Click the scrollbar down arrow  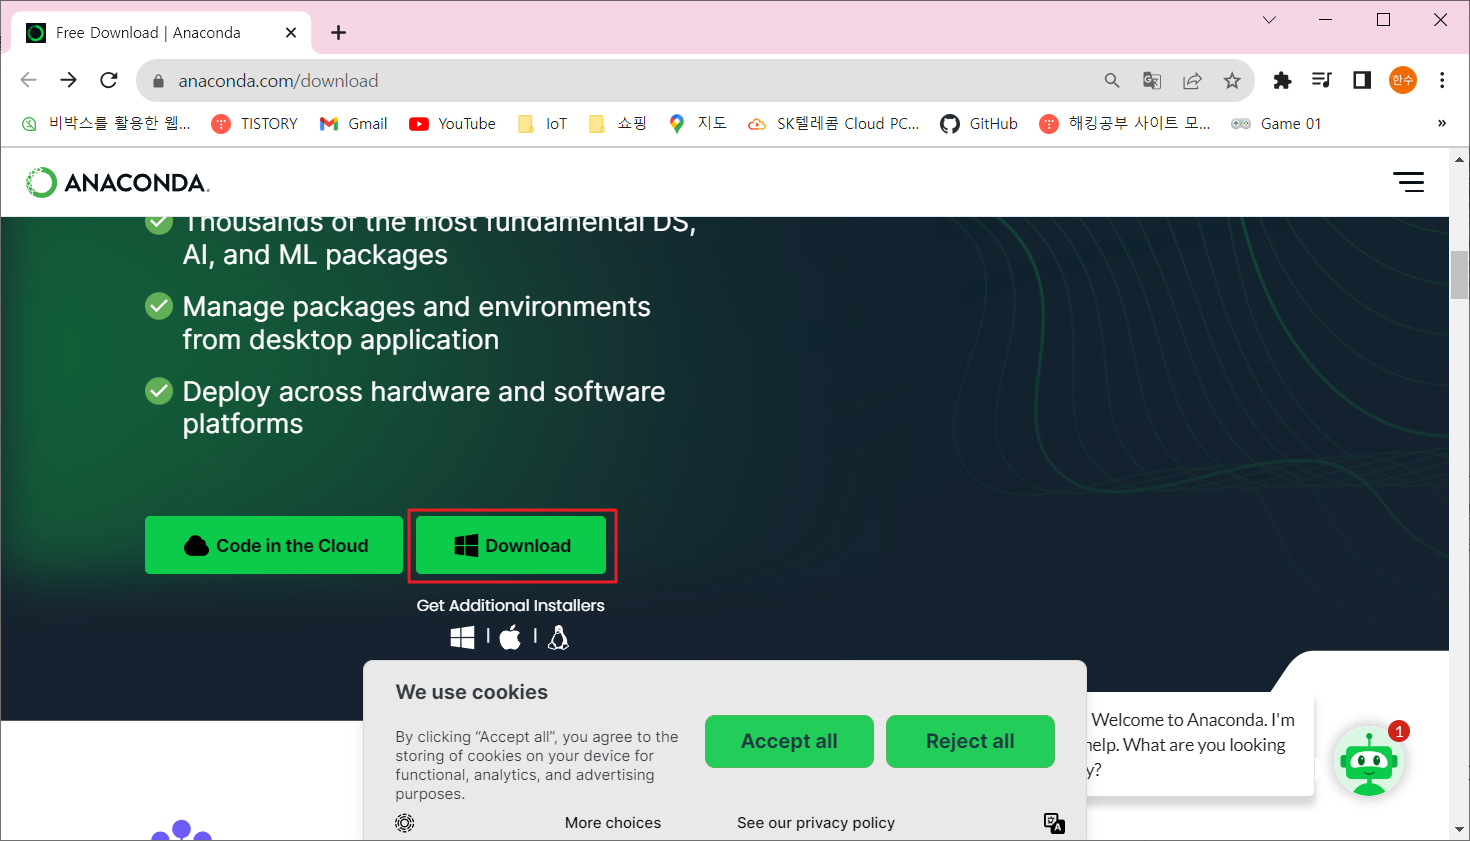[x=1459, y=829]
